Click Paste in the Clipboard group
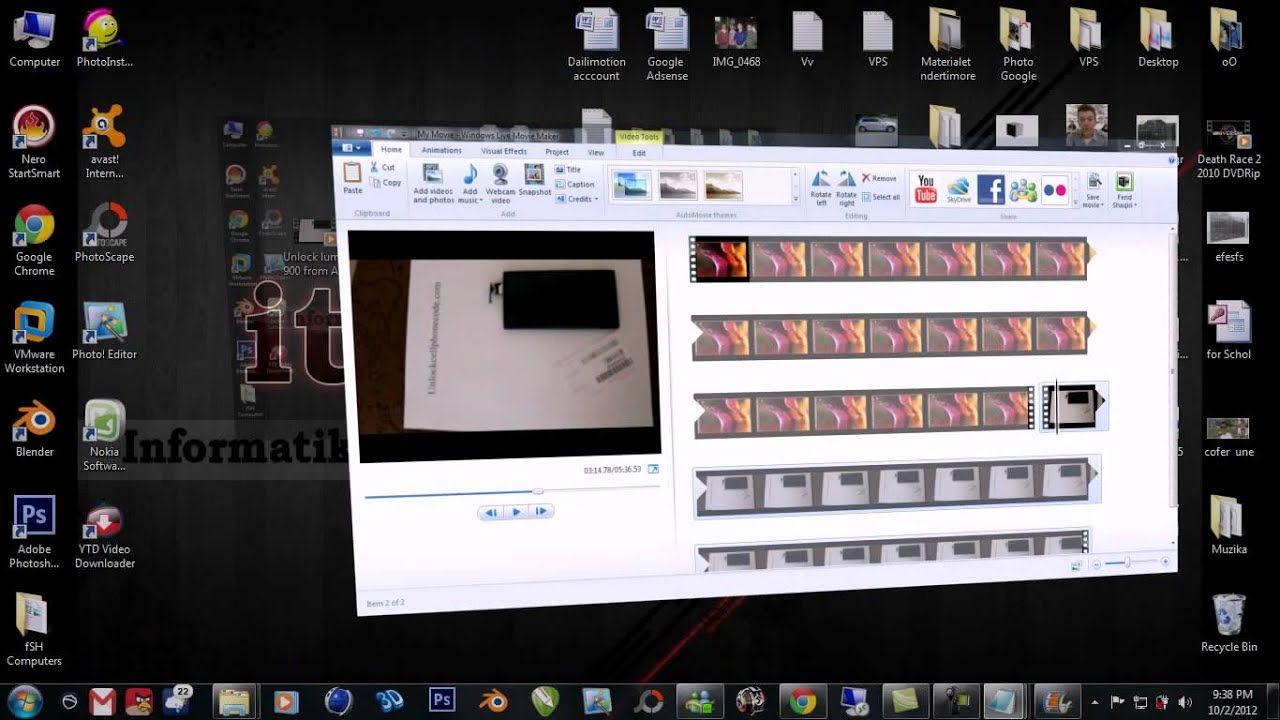This screenshot has height=720, width=1280. click(x=352, y=178)
